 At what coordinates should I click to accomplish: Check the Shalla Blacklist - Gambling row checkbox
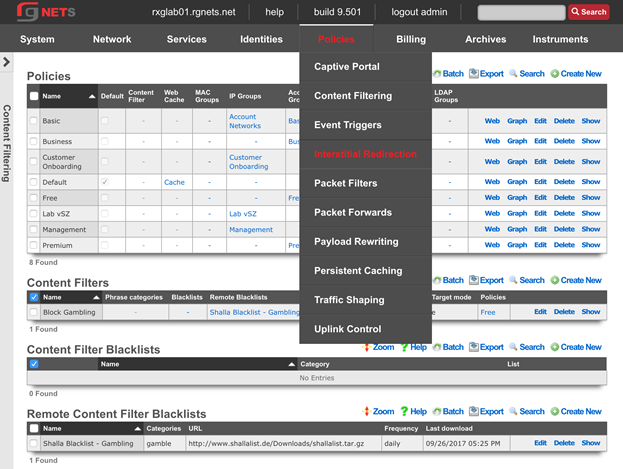click(34, 443)
